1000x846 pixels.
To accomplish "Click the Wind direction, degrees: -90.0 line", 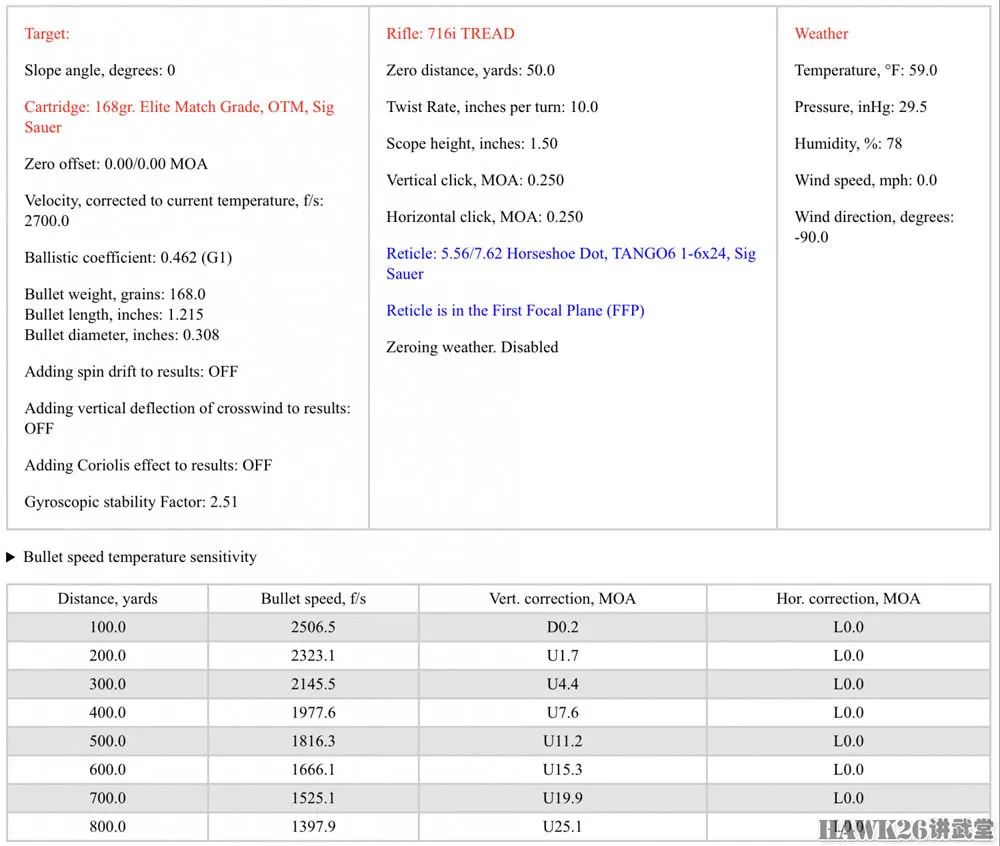I will pyautogui.click(x=874, y=227).
